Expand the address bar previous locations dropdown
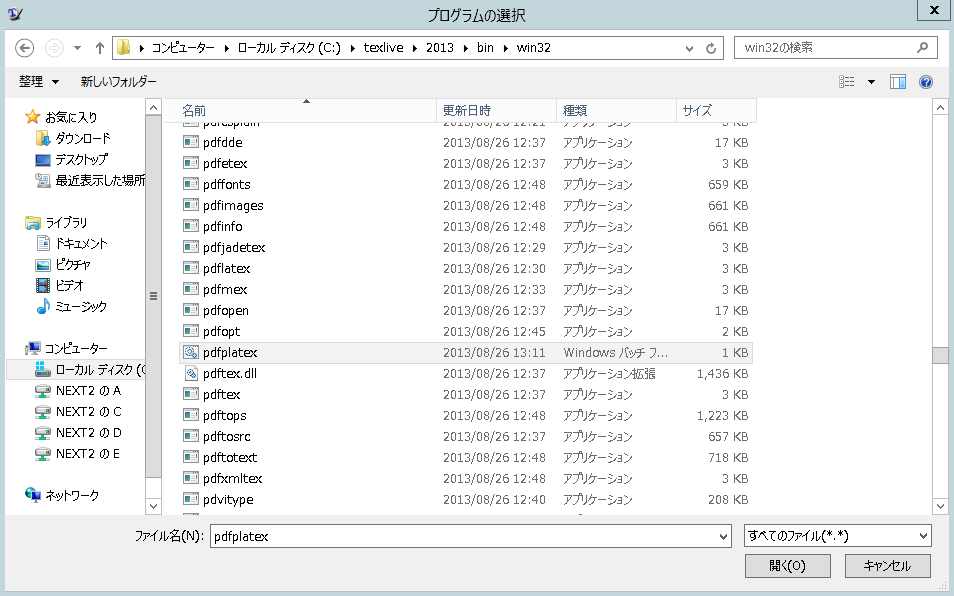This screenshot has width=954, height=596. tap(689, 48)
